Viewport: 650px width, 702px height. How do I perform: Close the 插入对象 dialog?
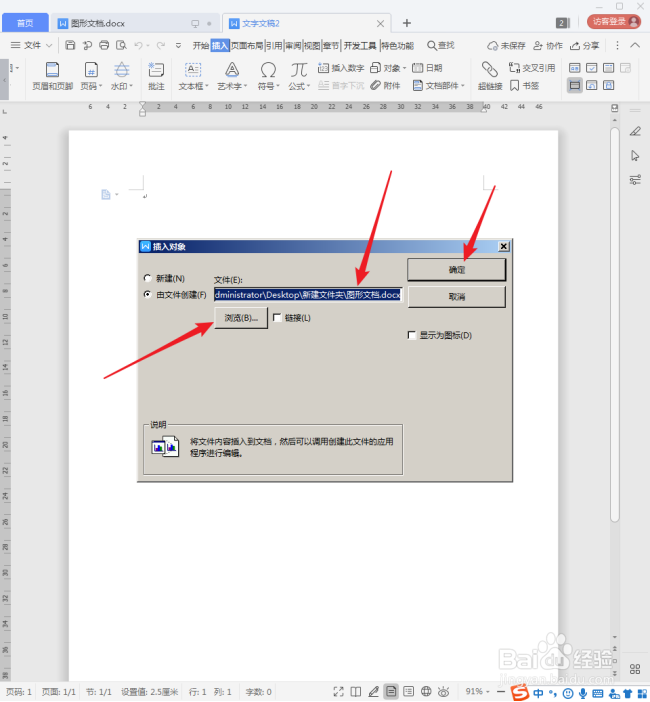[x=504, y=246]
